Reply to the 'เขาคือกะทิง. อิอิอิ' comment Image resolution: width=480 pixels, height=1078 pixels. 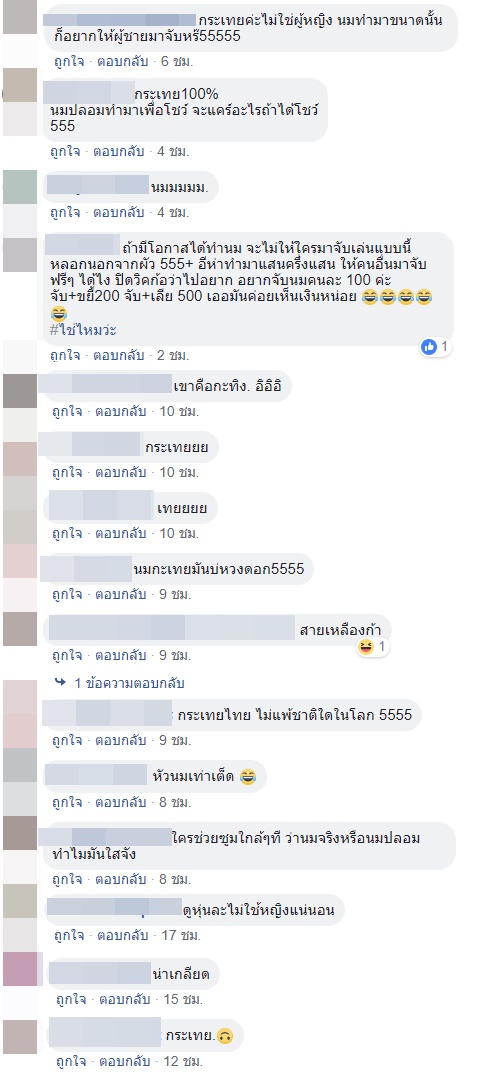120,412
